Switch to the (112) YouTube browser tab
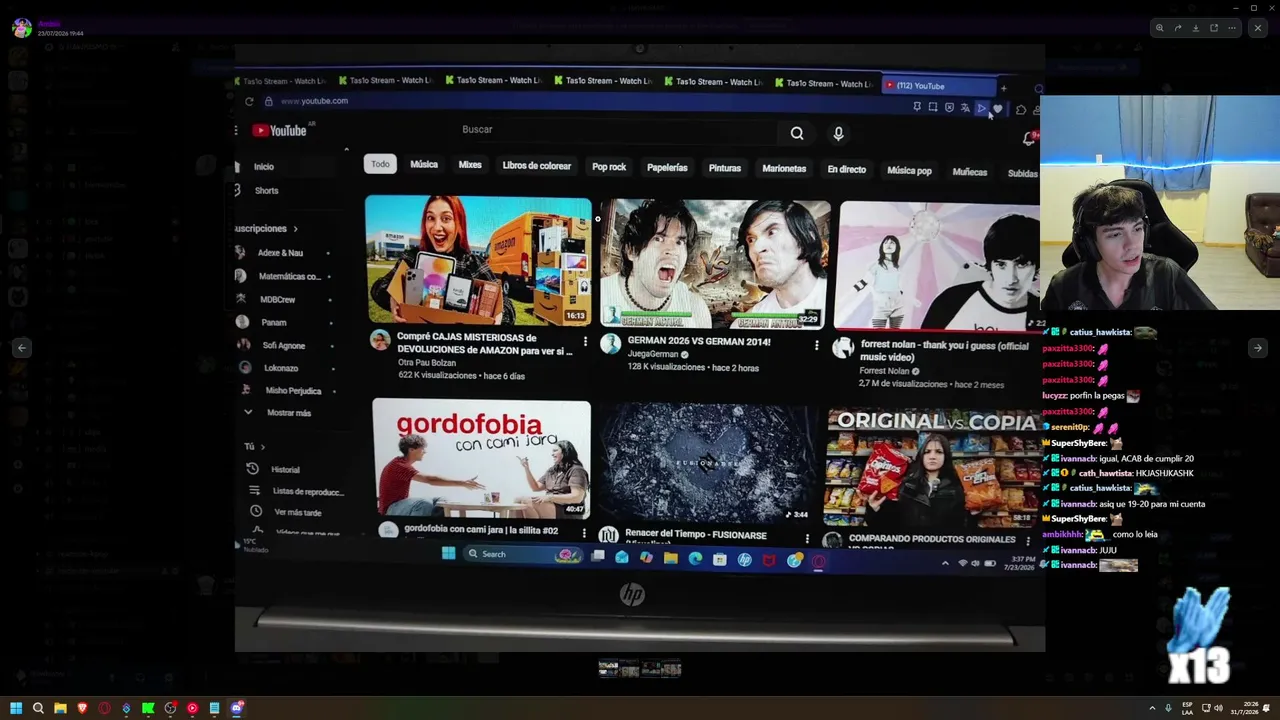Screen dimensions: 1280x720 (x=938, y=86)
